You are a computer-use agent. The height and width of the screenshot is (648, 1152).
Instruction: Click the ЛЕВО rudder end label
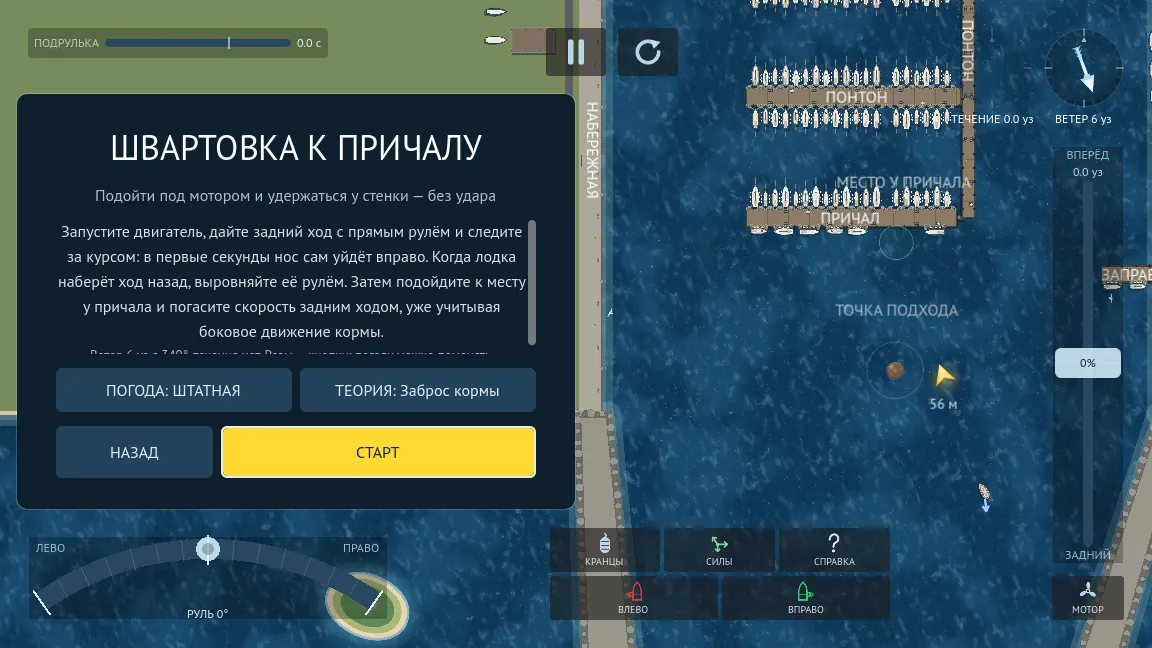(50, 548)
